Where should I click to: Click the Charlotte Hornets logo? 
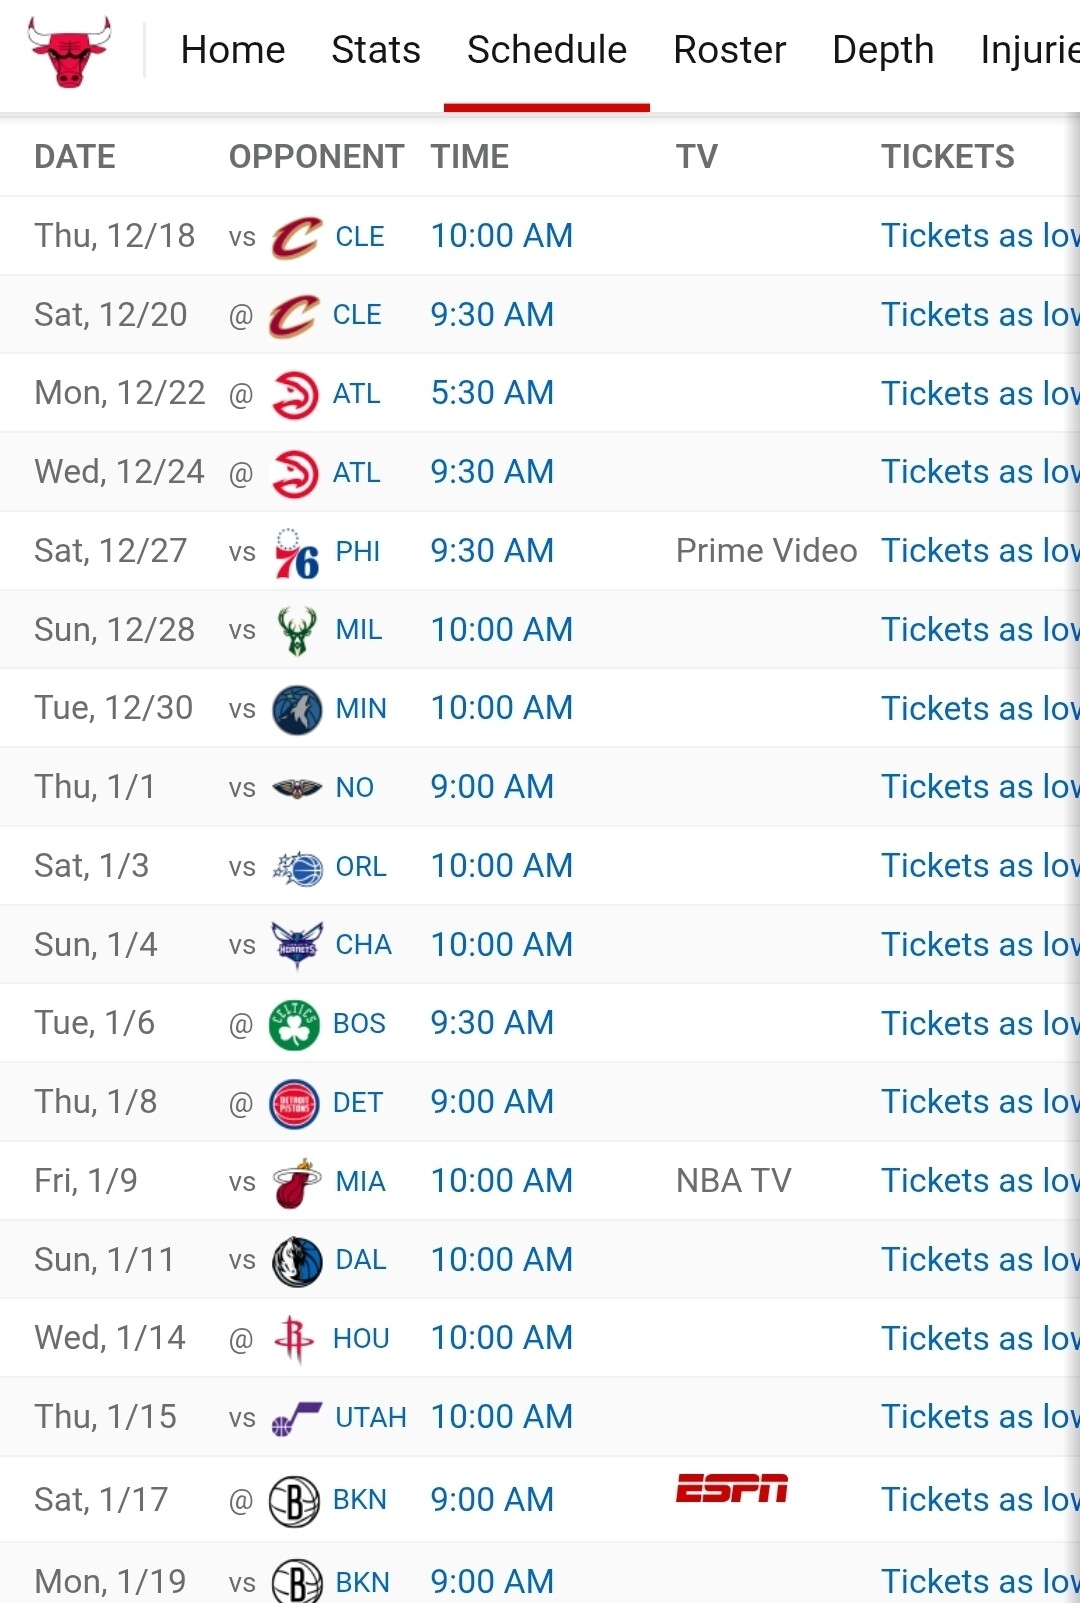click(x=297, y=946)
